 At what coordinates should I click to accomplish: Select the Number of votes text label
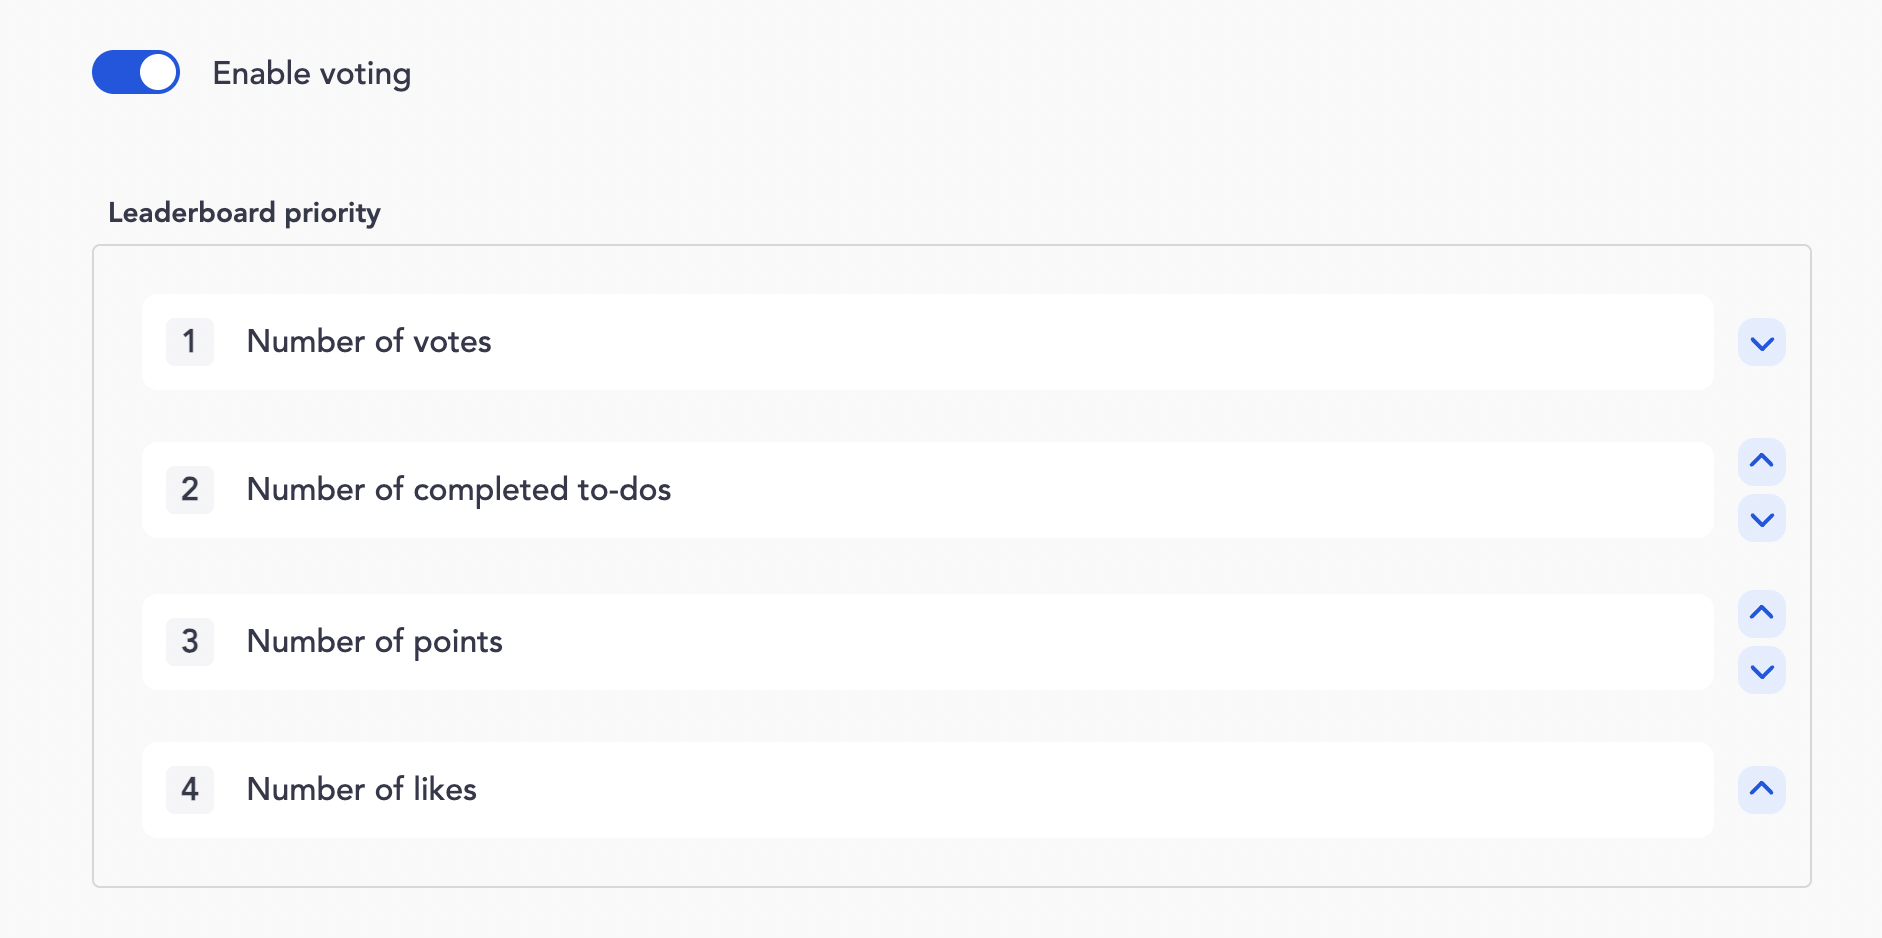click(369, 342)
